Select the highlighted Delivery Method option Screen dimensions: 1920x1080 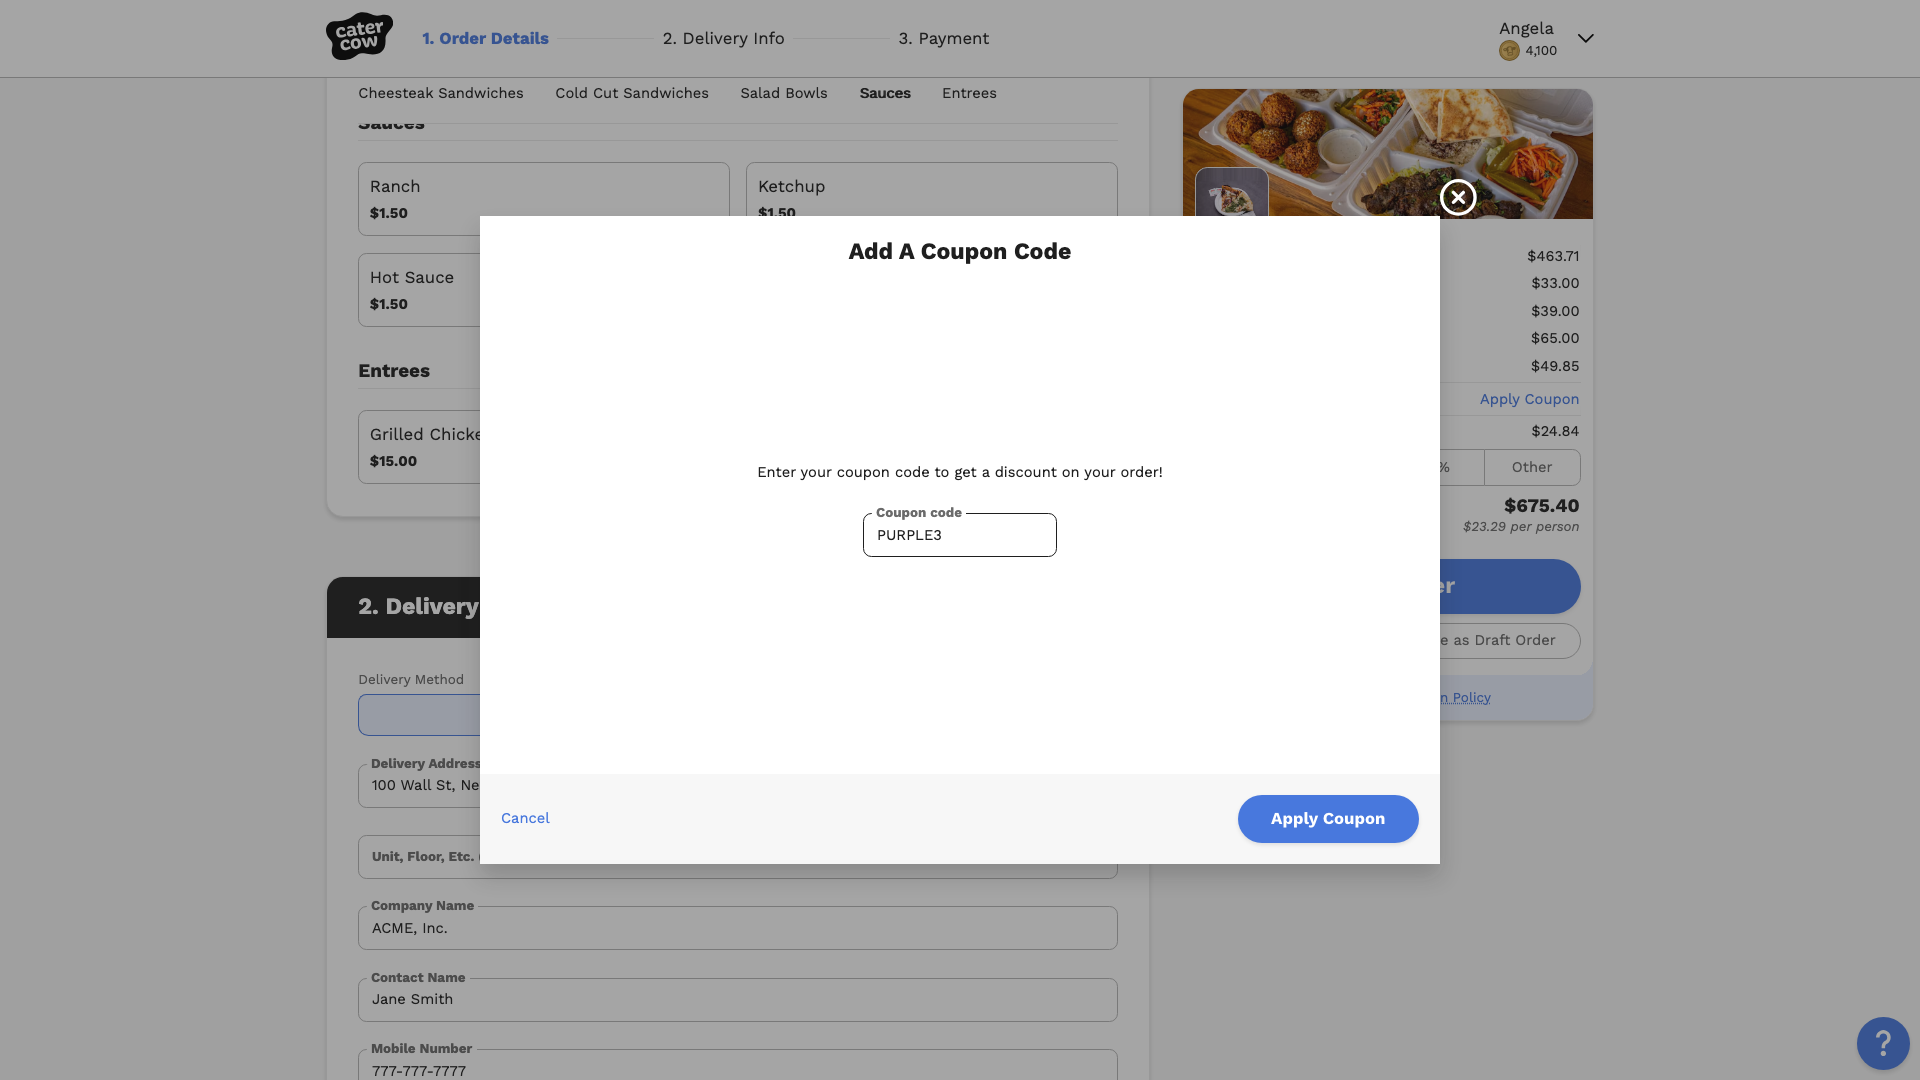(x=419, y=715)
